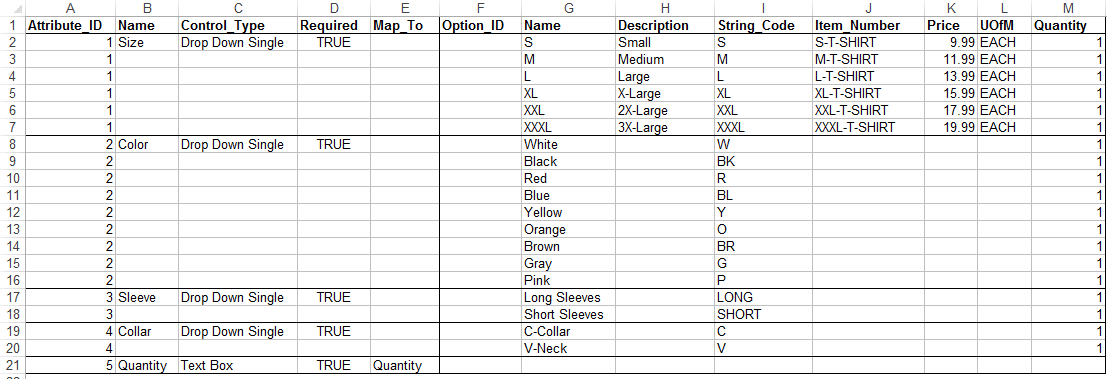Screen dimensions: 1107x379
Task: Select the X-Large description cell
Action: point(664,93)
